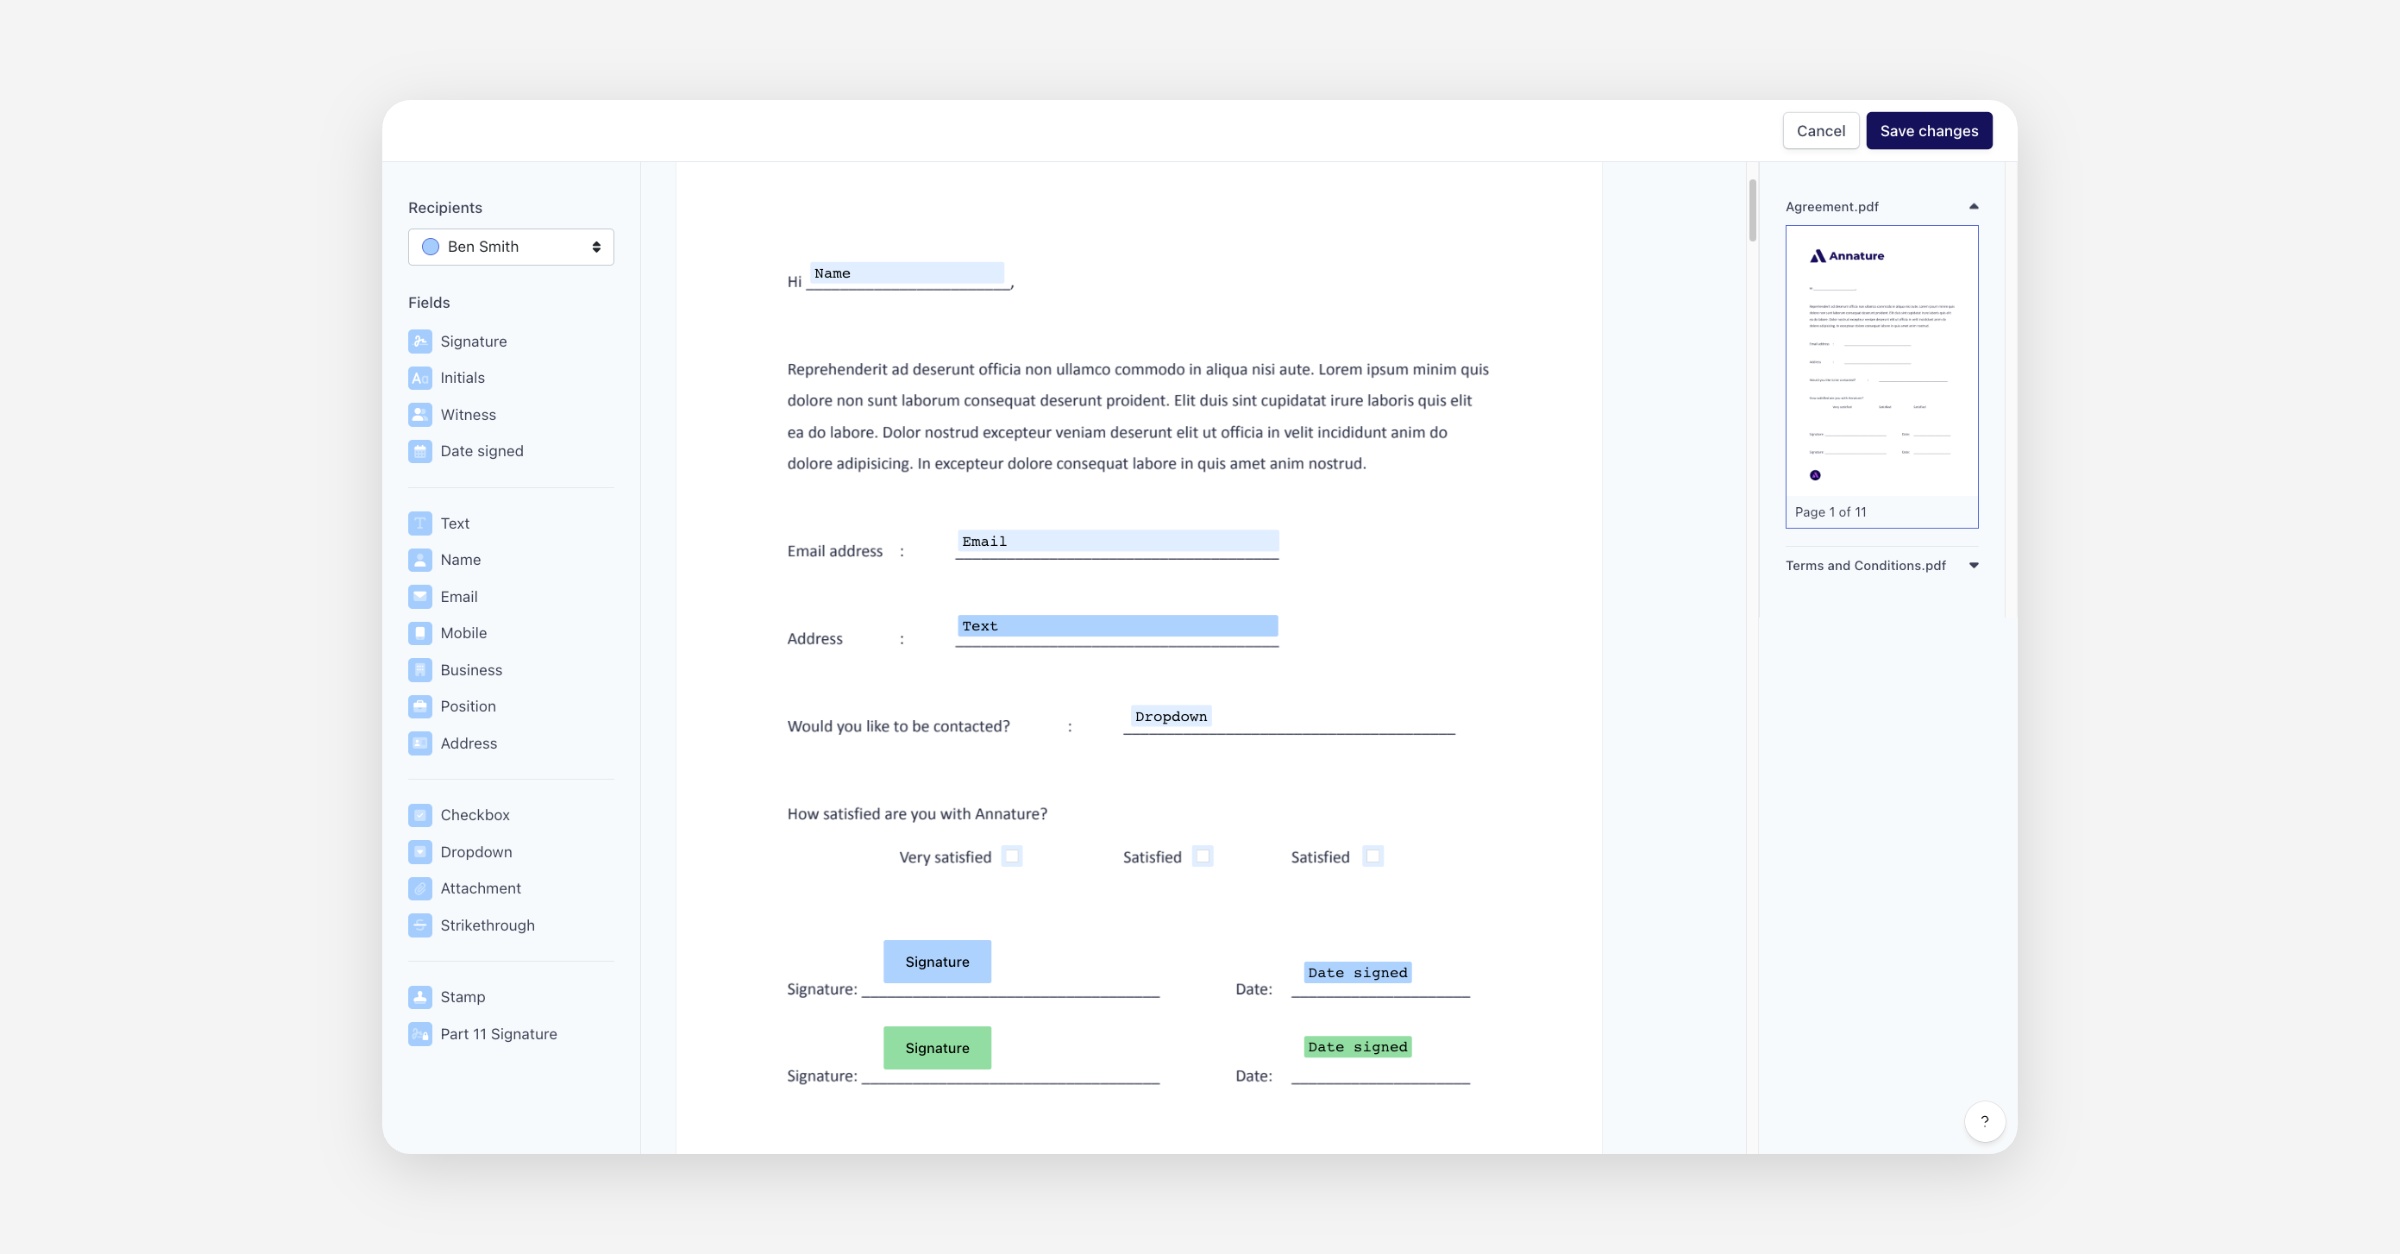Click the Attachment paperclip icon

click(420, 888)
